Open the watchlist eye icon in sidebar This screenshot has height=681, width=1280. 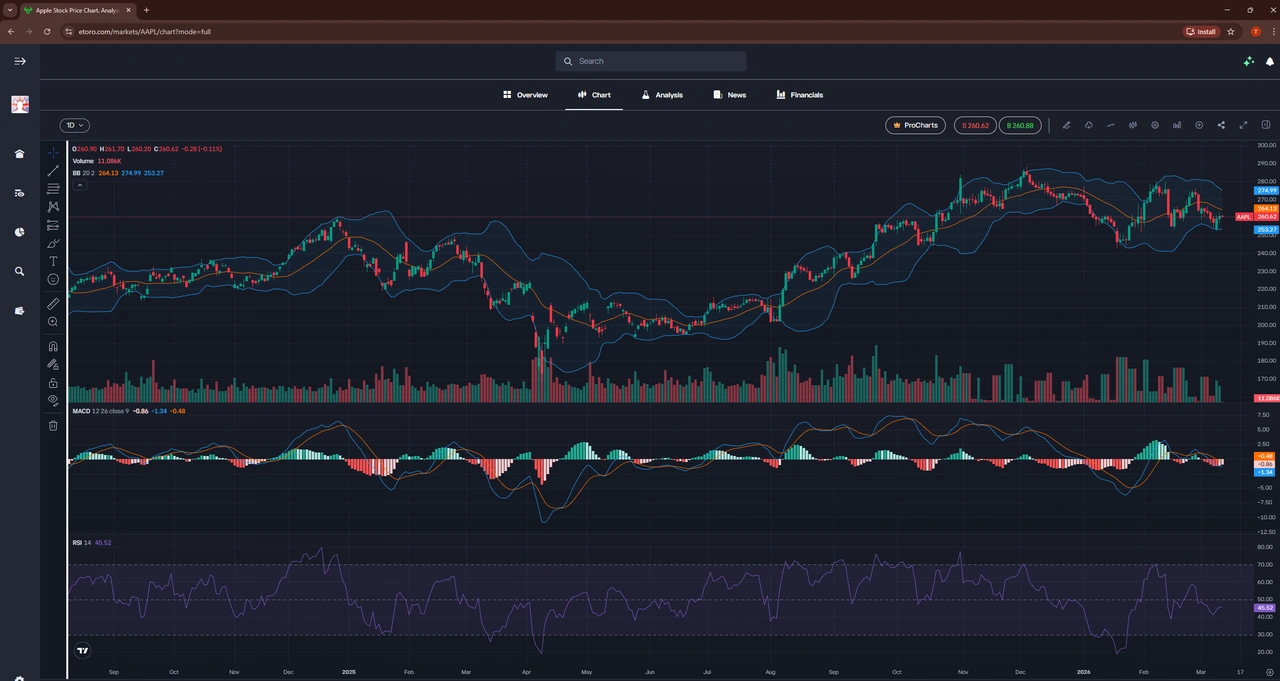point(19,193)
